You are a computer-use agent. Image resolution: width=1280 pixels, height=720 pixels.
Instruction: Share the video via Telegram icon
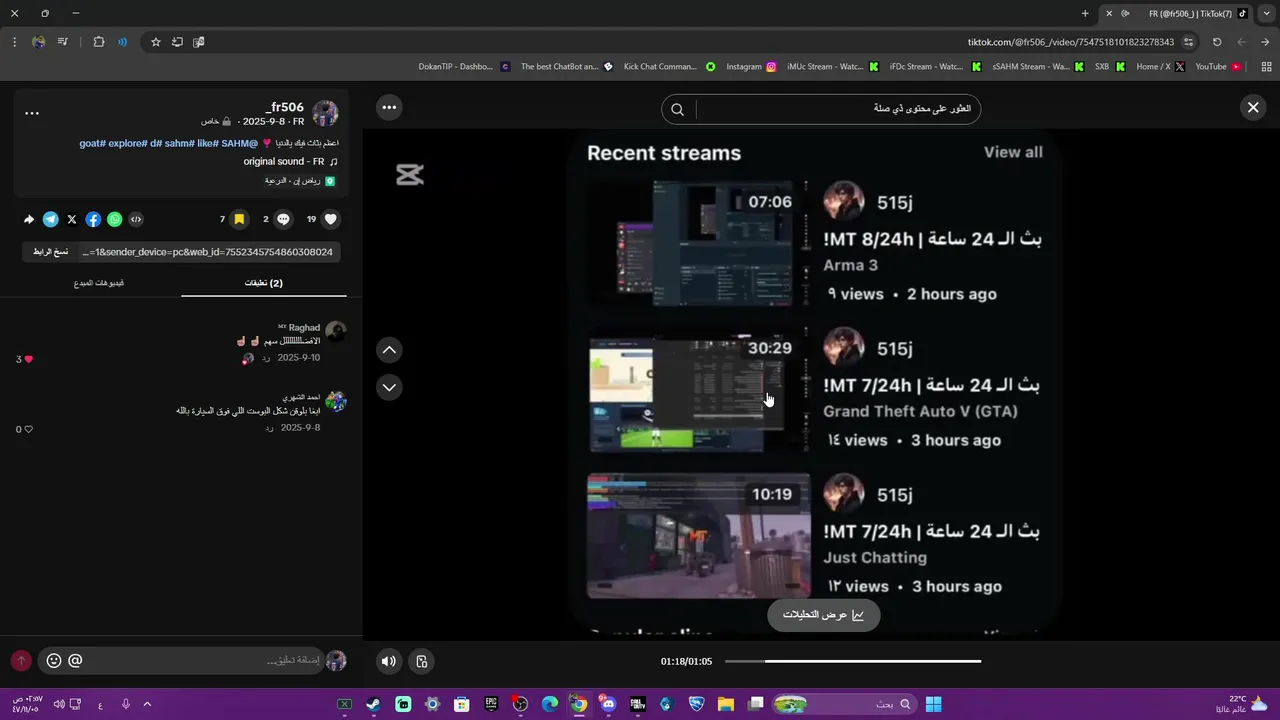click(50, 219)
